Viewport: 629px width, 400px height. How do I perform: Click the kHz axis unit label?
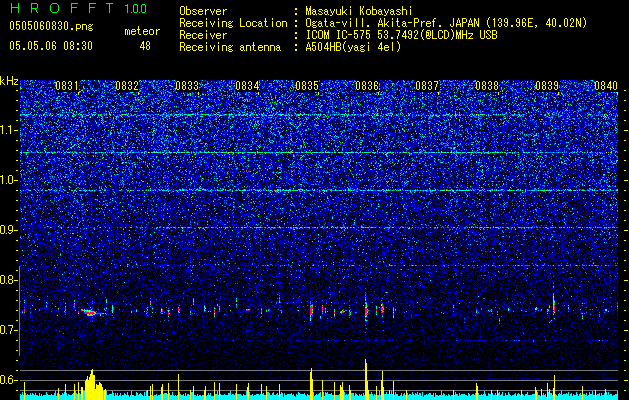[9, 81]
